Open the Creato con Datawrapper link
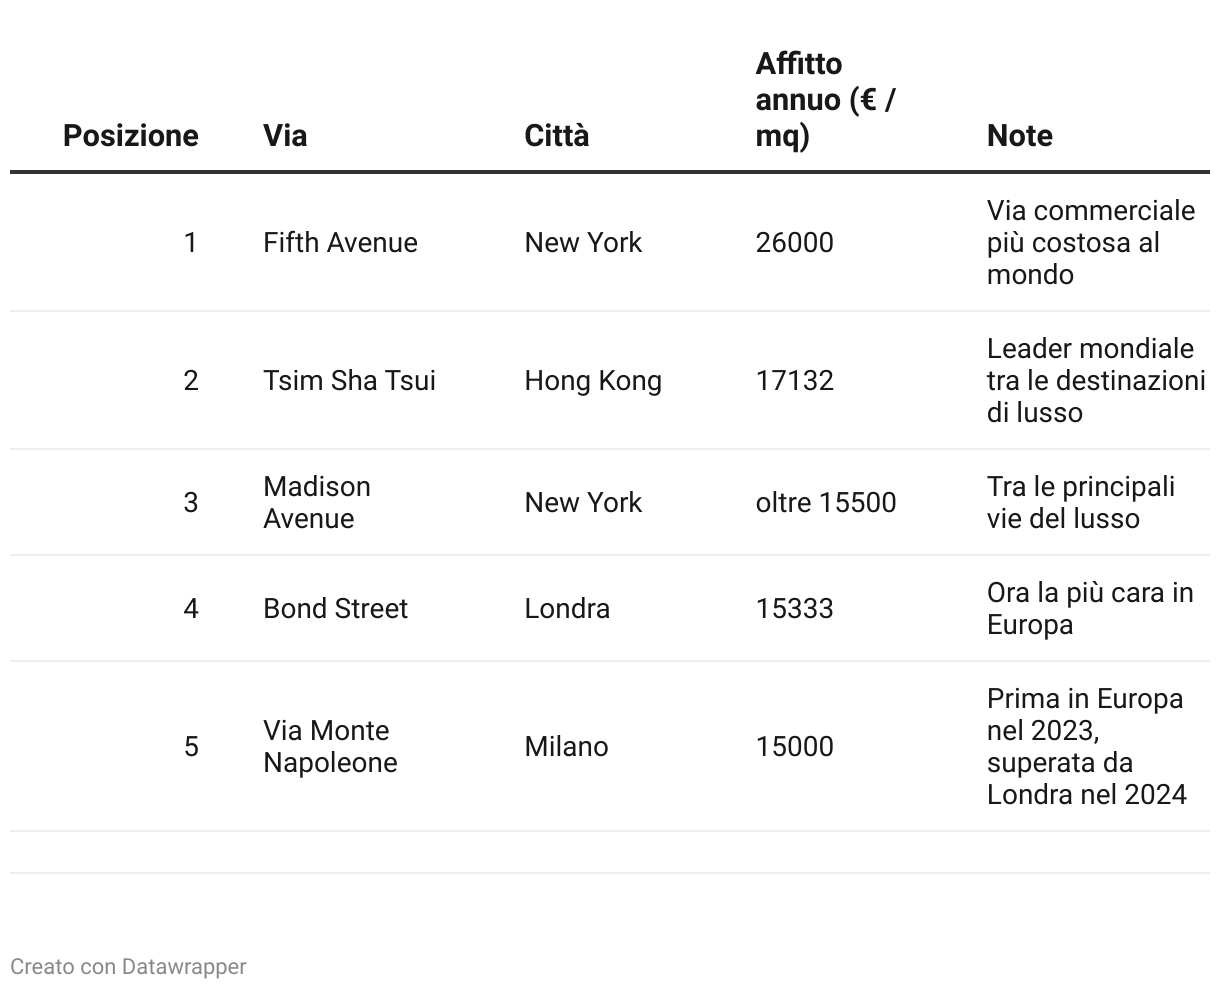1220x990 pixels. point(128,966)
